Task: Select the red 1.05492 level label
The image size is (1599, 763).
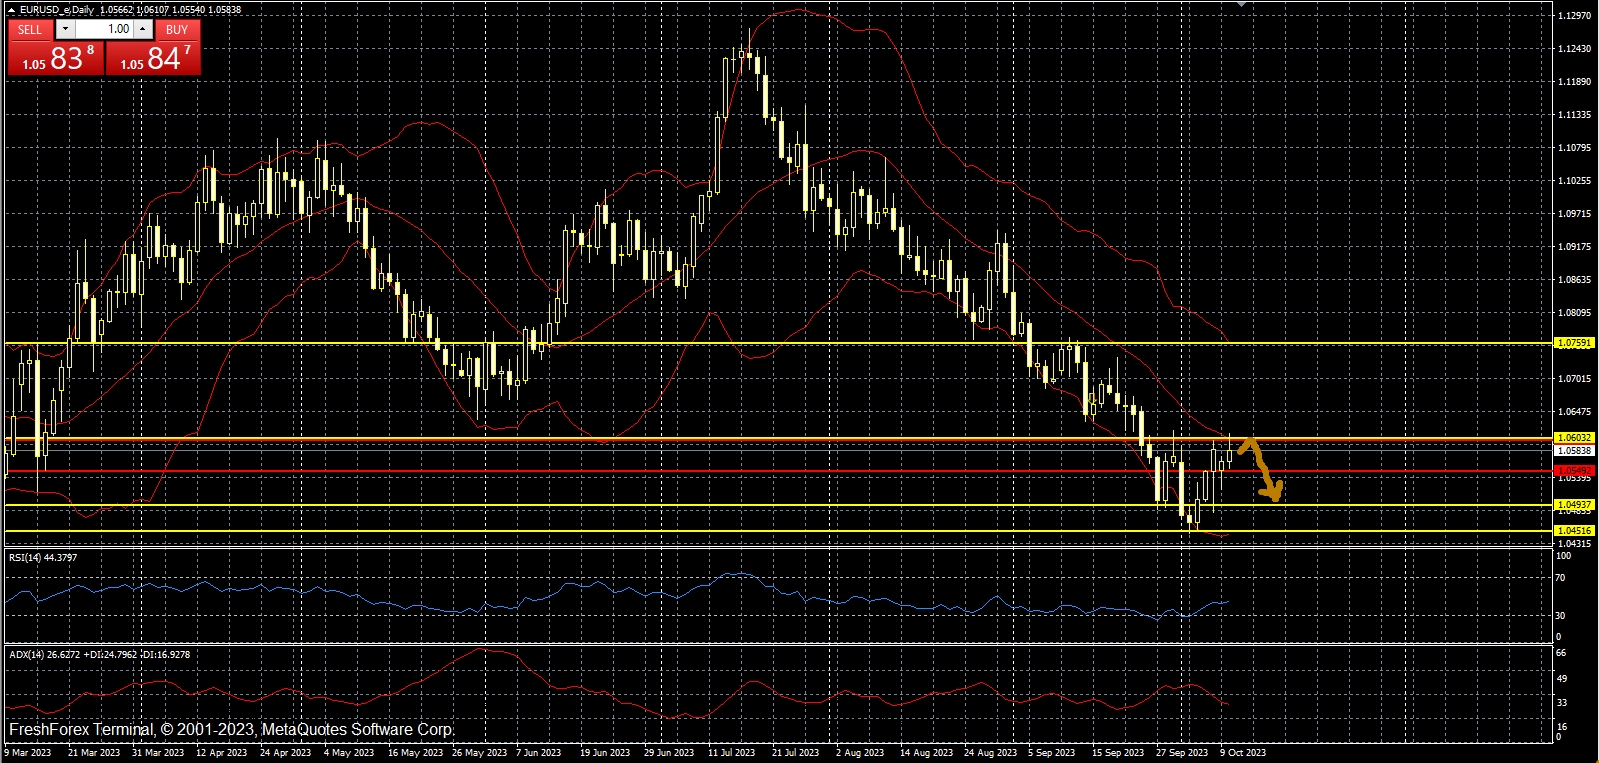Action: 1575,470
